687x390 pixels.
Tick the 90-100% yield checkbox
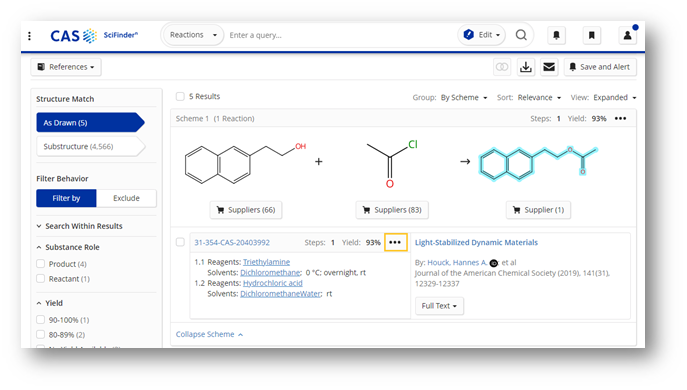pos(41,320)
